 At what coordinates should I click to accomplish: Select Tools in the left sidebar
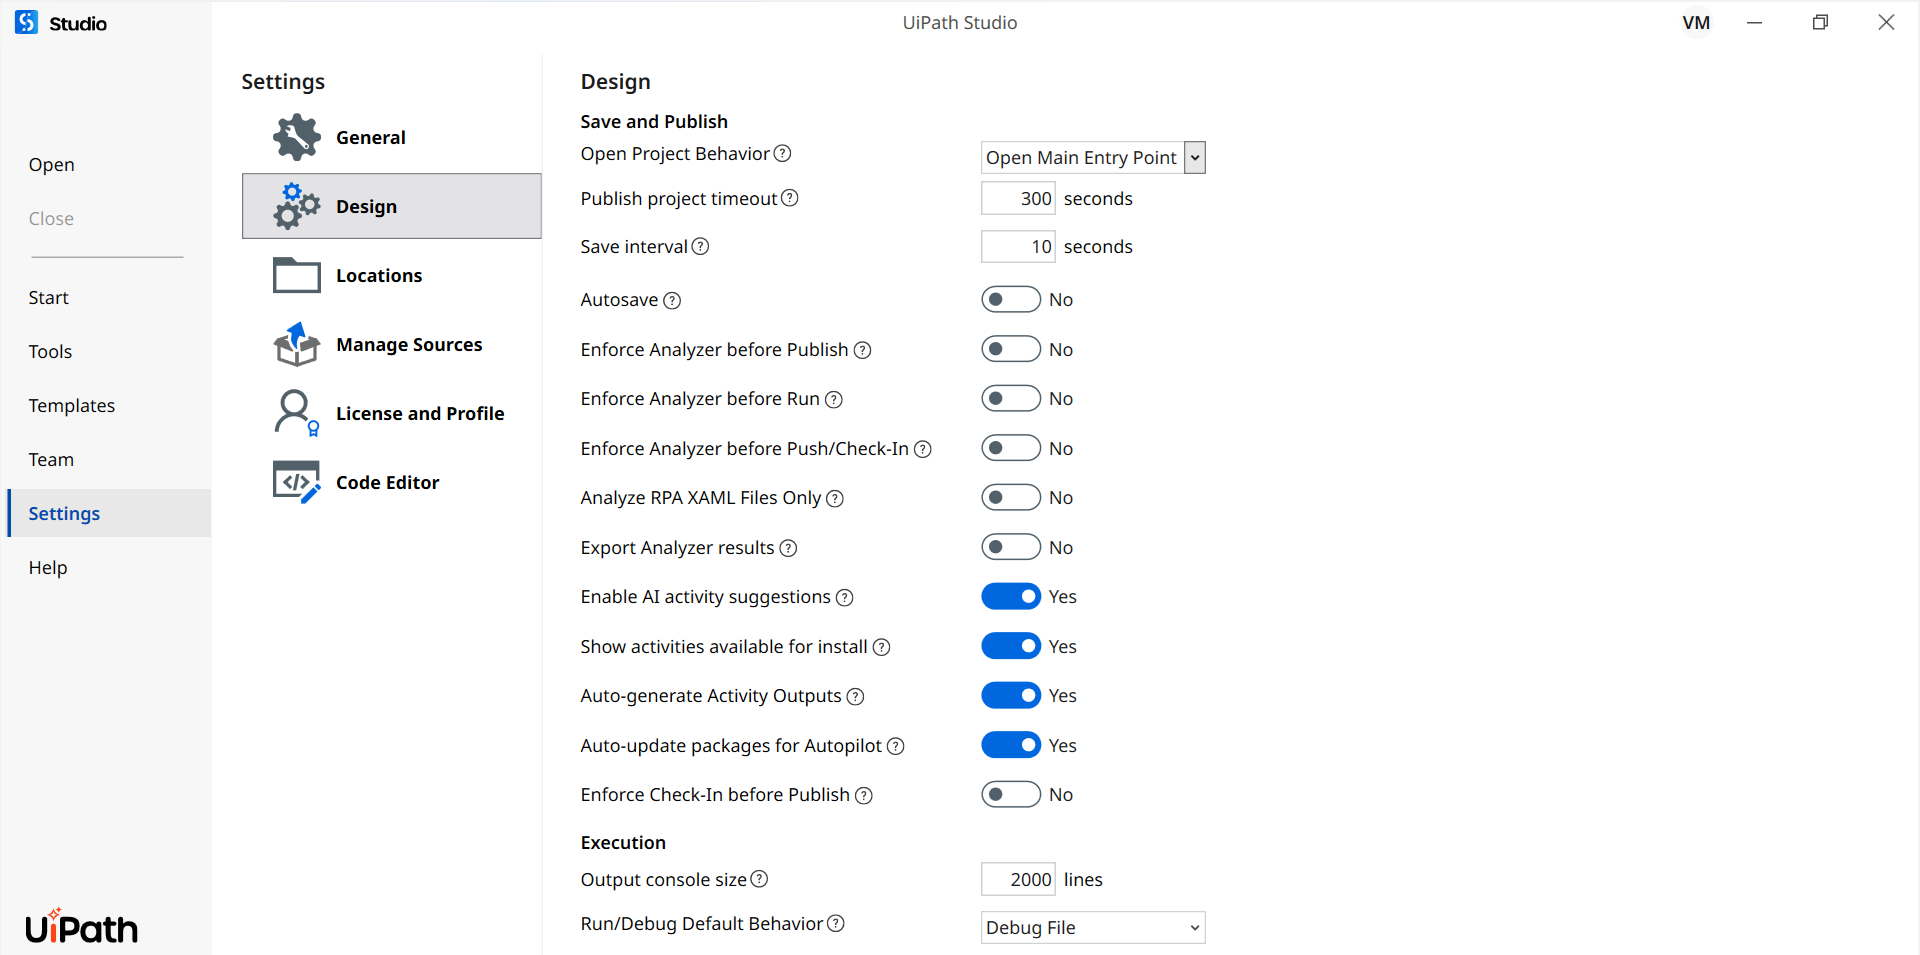(x=50, y=352)
